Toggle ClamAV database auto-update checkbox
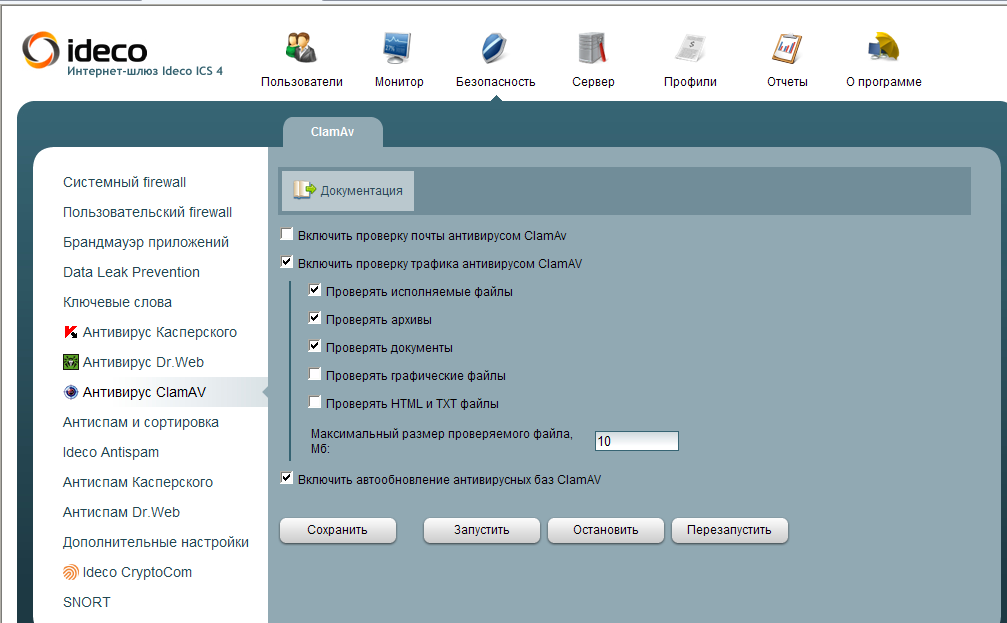1007x623 pixels. click(287, 478)
